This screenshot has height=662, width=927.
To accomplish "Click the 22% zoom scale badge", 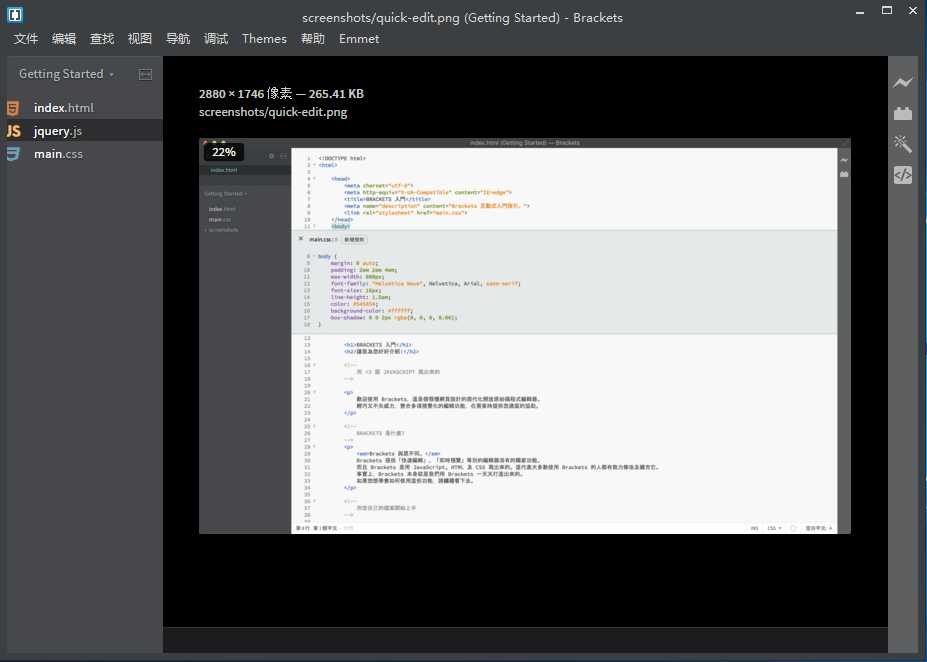I will [x=224, y=152].
